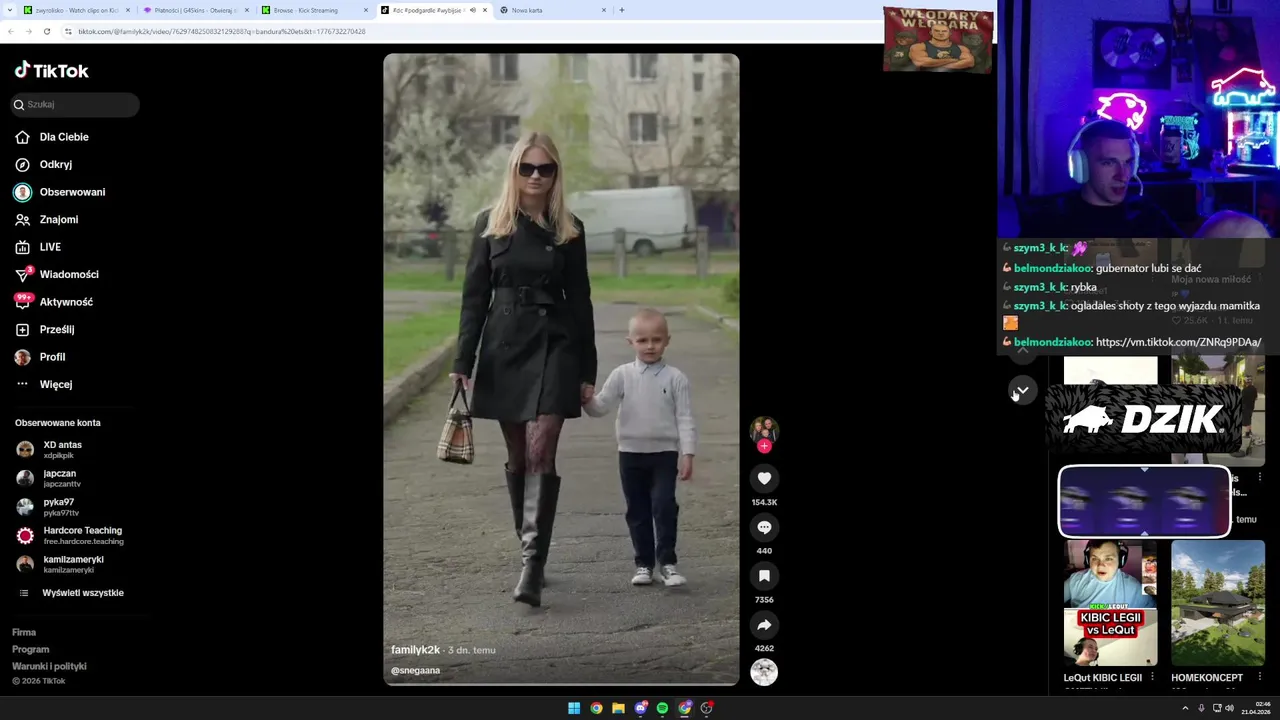Viewport: 1280px width, 720px height.
Task: Click the share arrow icon
Action: click(764, 625)
